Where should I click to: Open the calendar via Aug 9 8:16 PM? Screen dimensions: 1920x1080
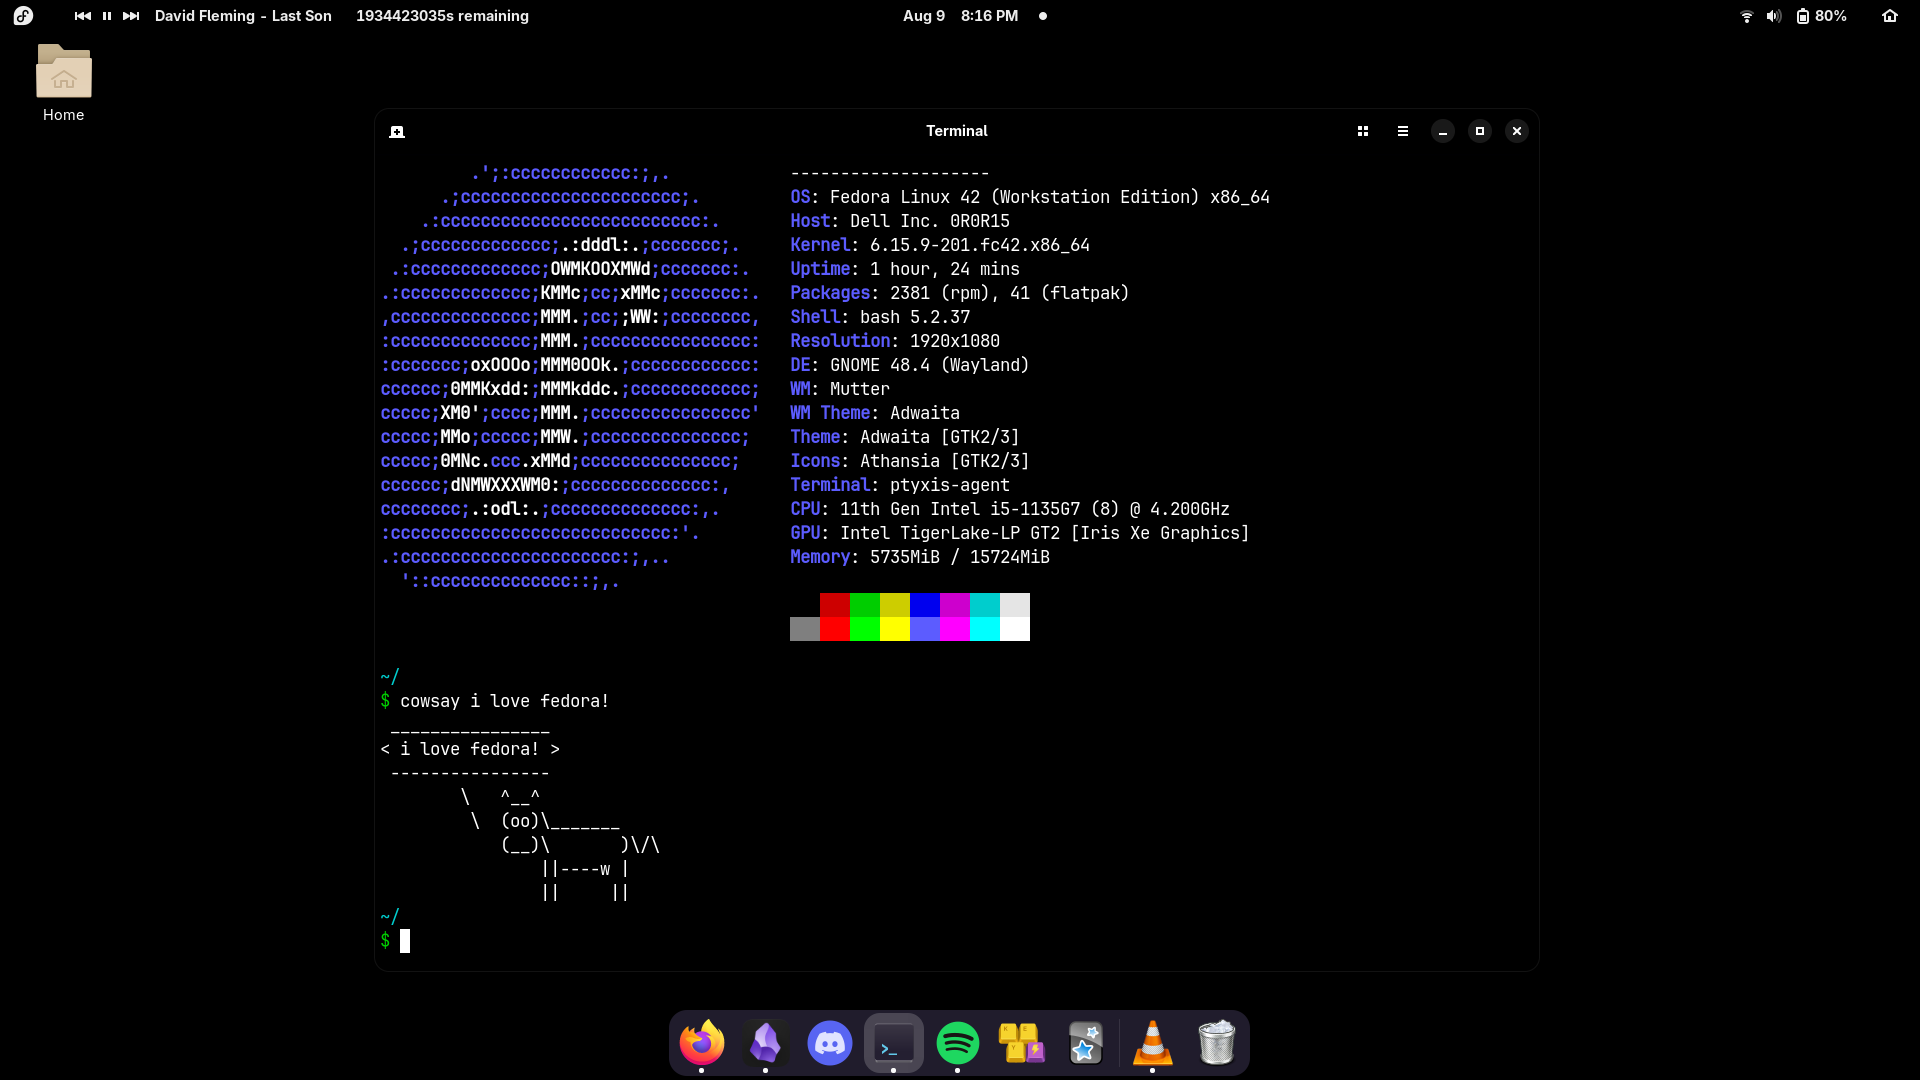pyautogui.click(x=960, y=16)
